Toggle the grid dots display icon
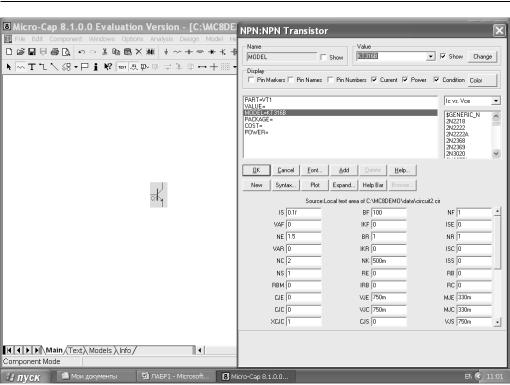Screen dimensions: 510x385 pos(226,67)
